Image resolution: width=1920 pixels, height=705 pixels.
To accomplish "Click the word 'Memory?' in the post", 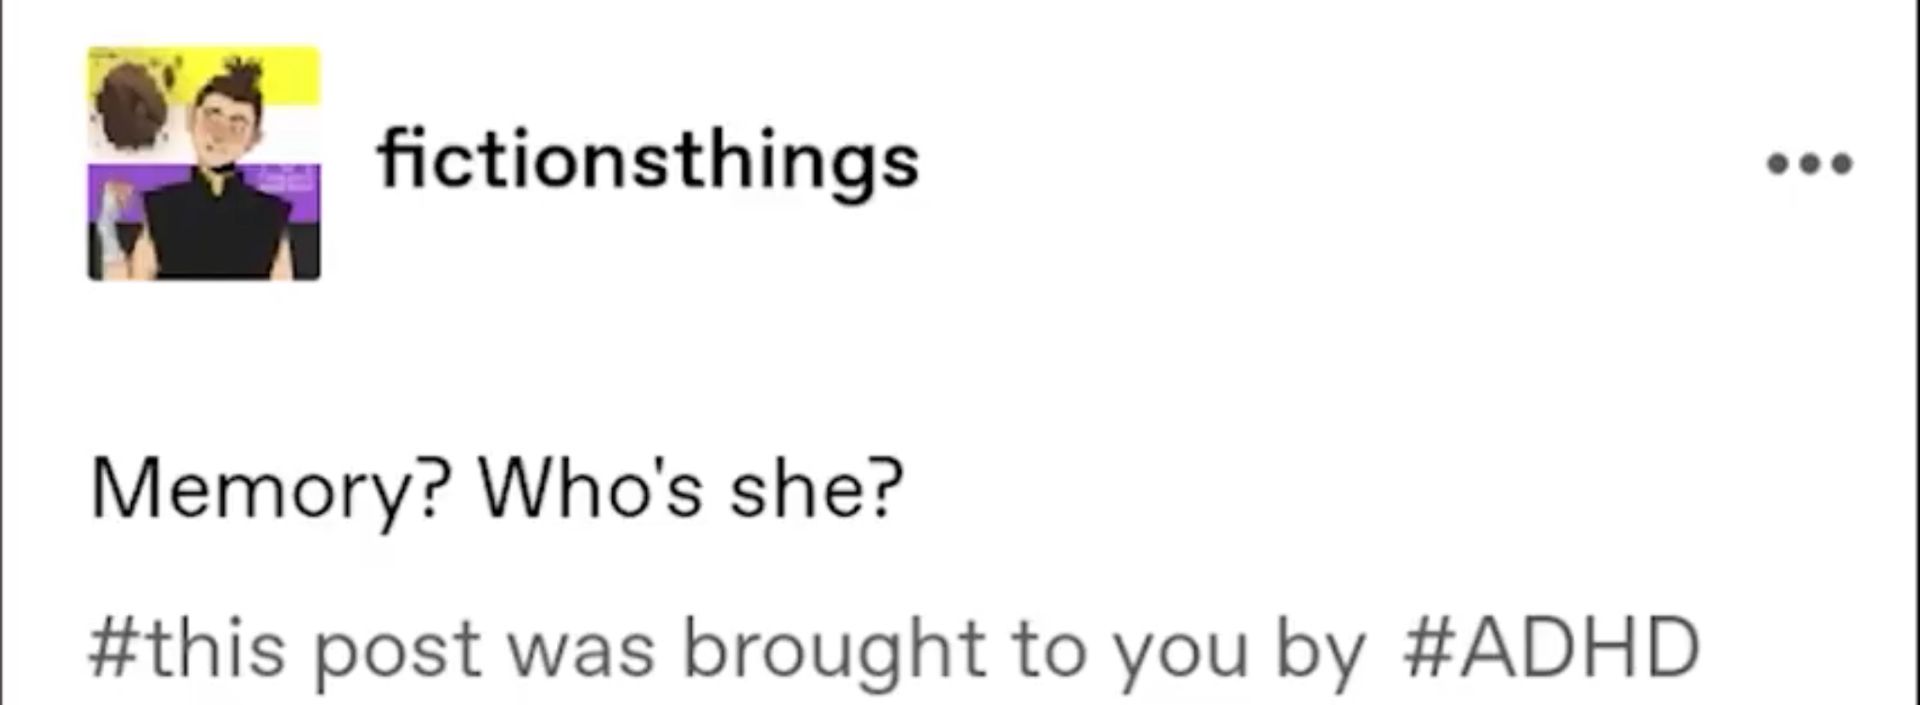I will [x=270, y=492].
